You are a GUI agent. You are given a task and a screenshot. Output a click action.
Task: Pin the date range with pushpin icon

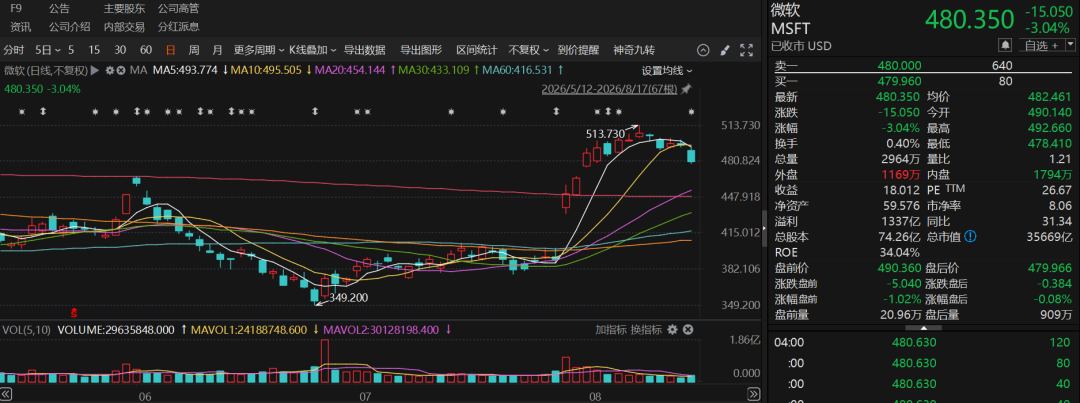pos(686,90)
